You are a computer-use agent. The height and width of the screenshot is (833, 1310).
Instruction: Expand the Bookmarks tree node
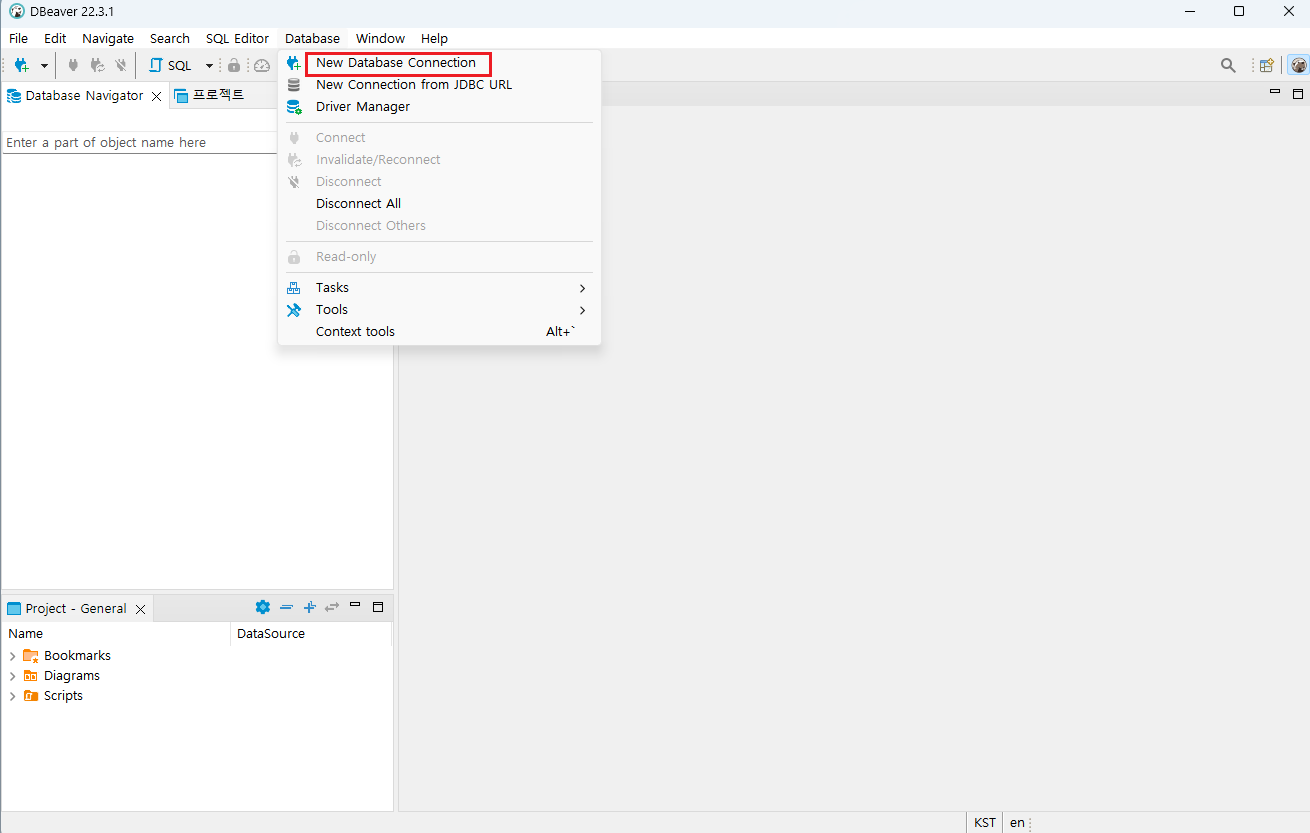[13, 656]
